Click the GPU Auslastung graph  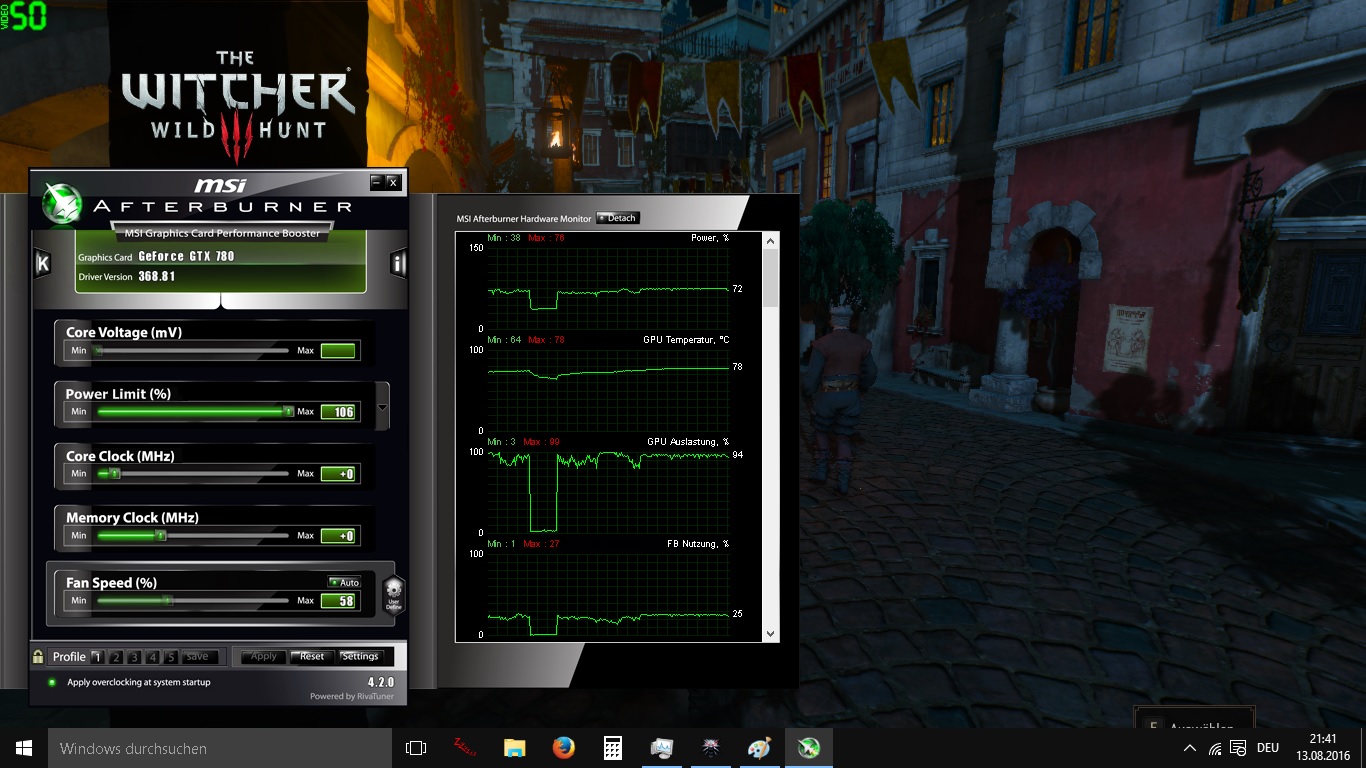tap(609, 492)
